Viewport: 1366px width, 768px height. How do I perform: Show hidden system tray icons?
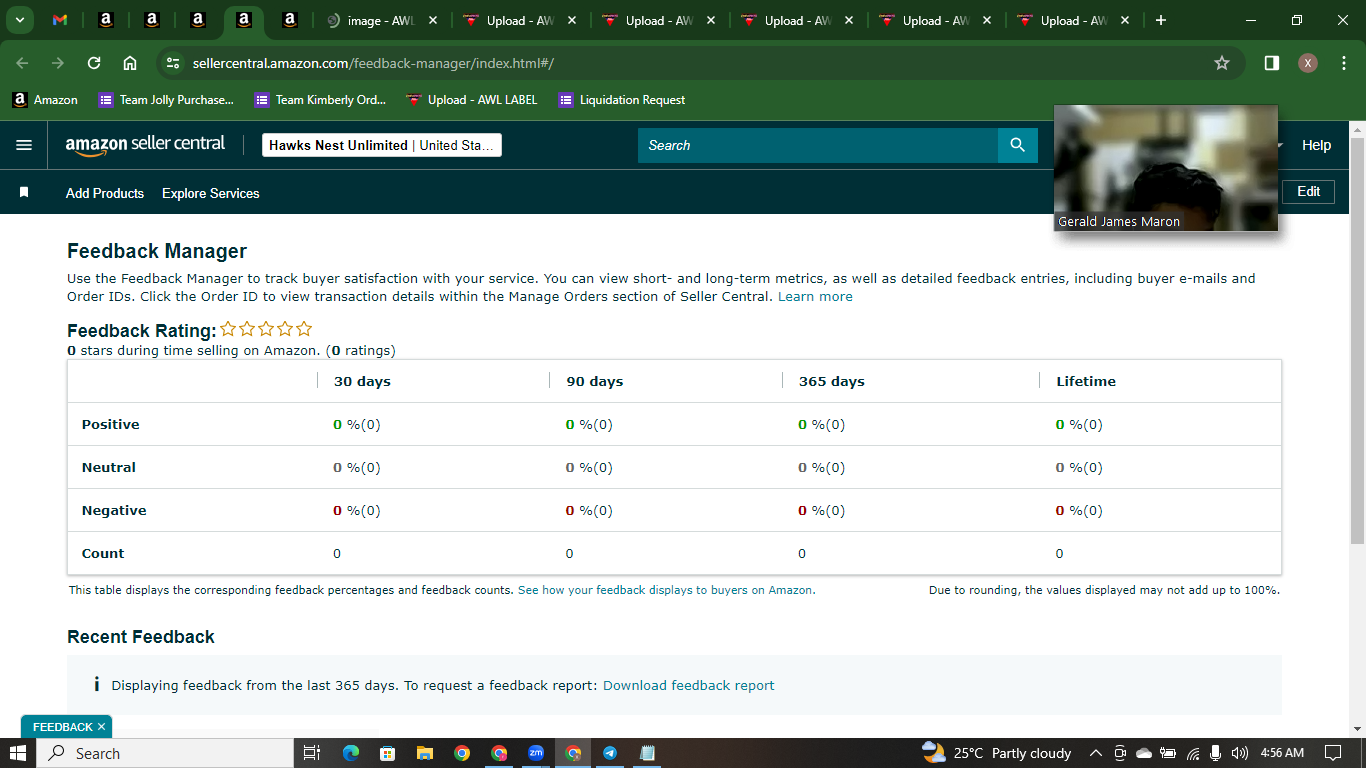(1095, 753)
